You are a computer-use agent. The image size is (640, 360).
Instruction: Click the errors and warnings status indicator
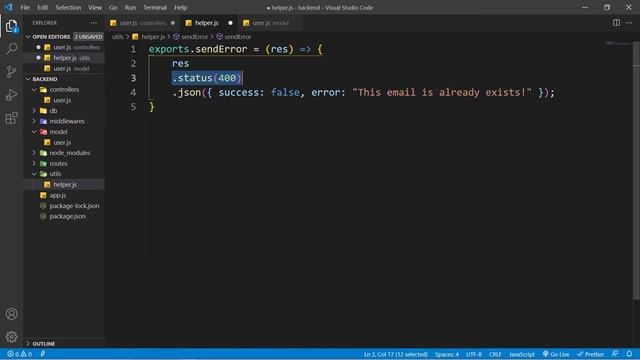click(19, 354)
